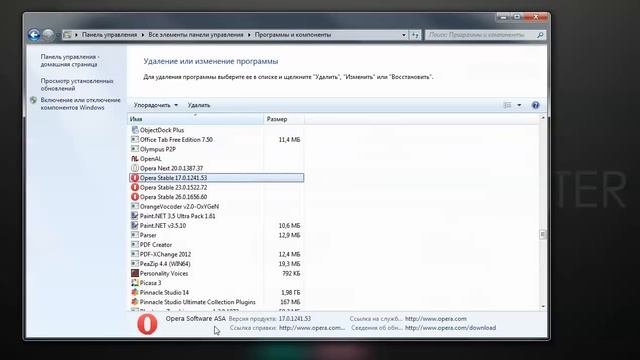Click http://www.opera.com/download in details pane
This screenshot has width=640, height=360.
[450, 328]
